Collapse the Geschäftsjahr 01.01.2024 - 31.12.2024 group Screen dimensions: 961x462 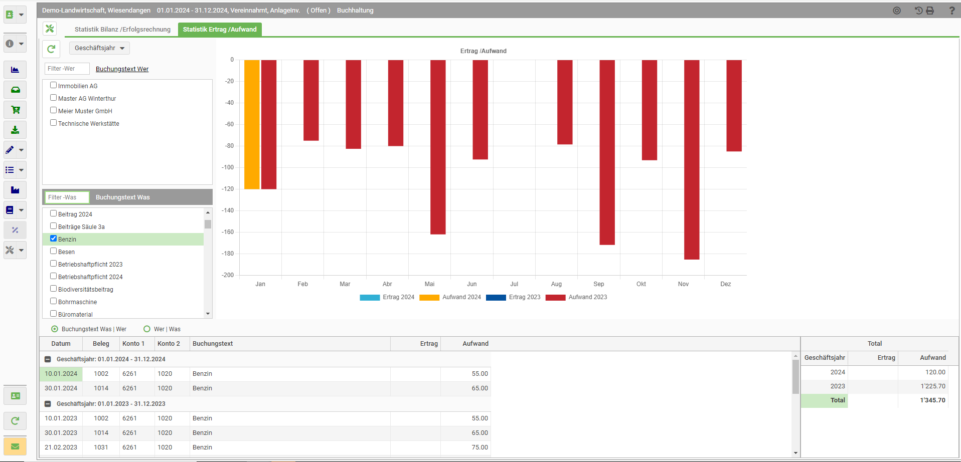48,359
